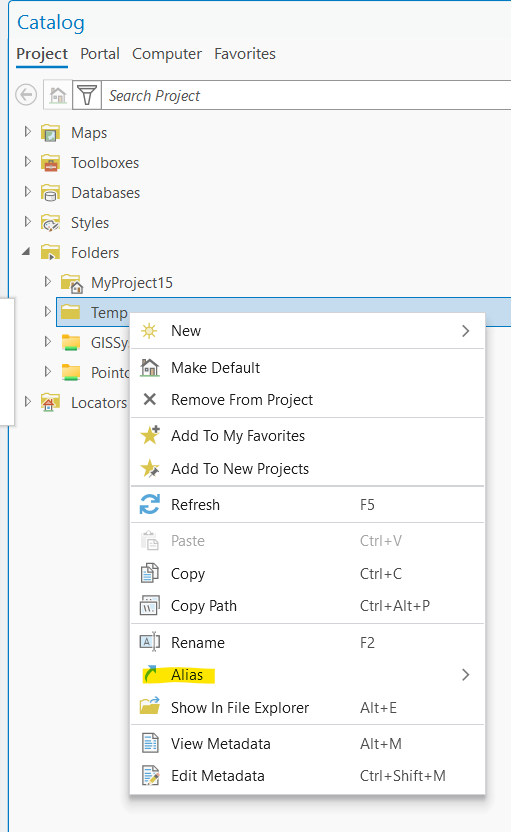Click the Locators folder icon
This screenshot has height=832, width=511.
pyautogui.click(x=50, y=403)
